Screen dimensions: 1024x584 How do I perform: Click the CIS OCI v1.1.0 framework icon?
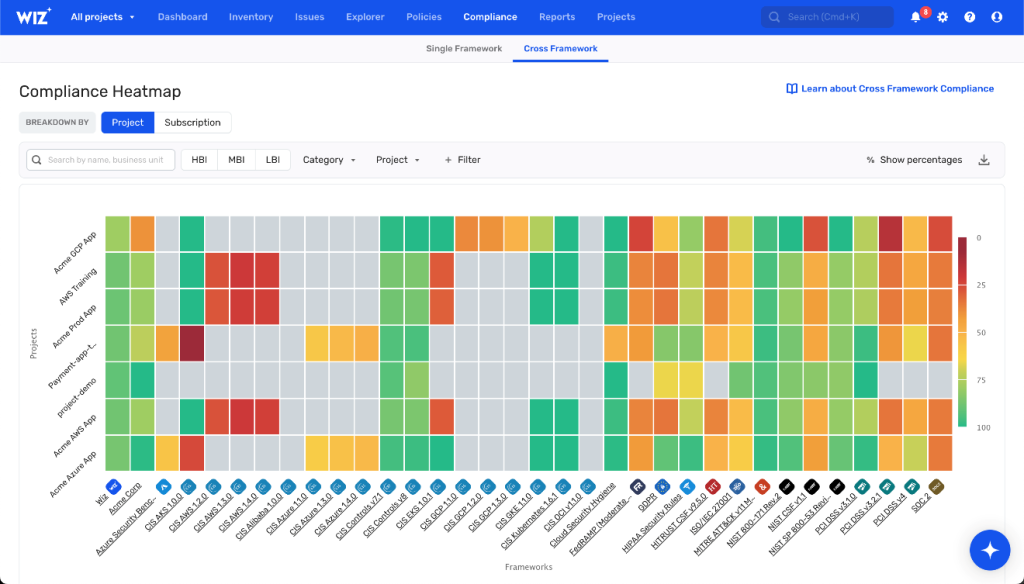[587, 487]
